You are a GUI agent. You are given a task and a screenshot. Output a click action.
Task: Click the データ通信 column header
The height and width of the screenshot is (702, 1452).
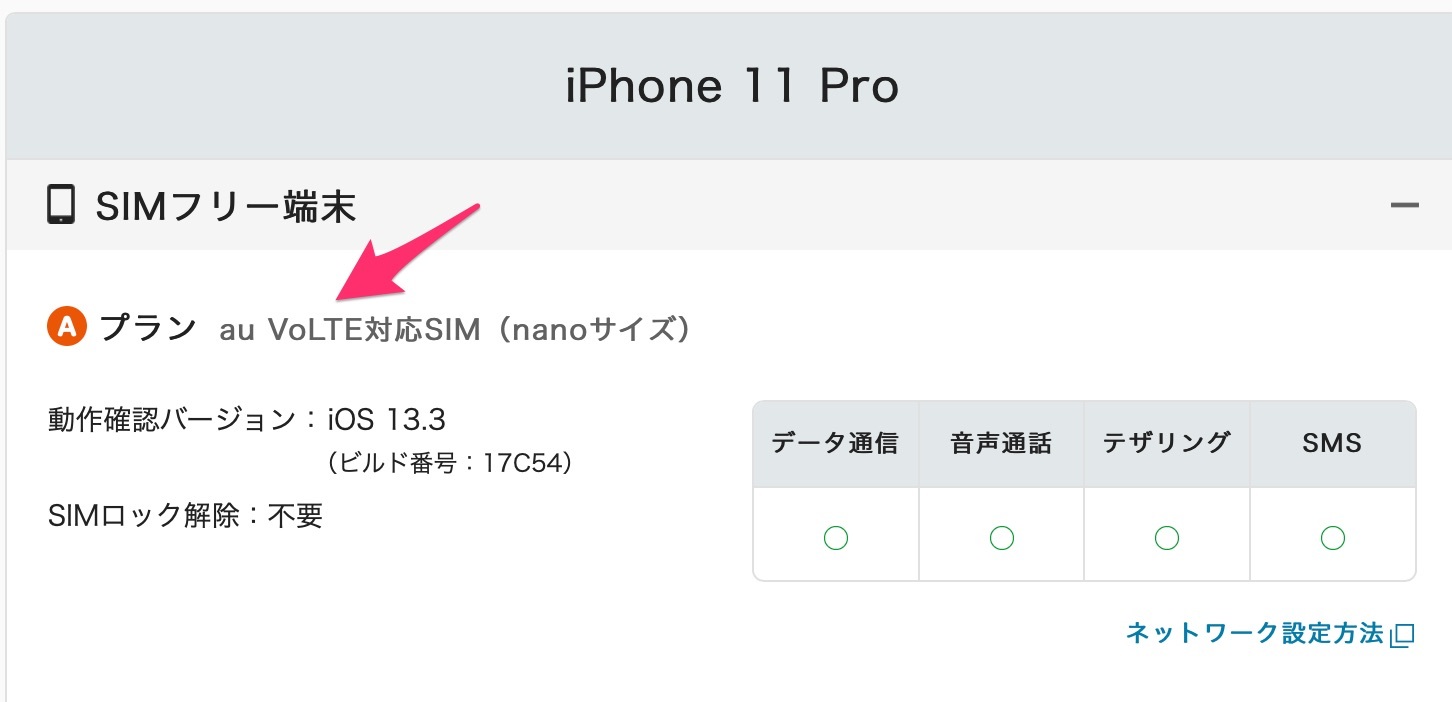coord(835,443)
